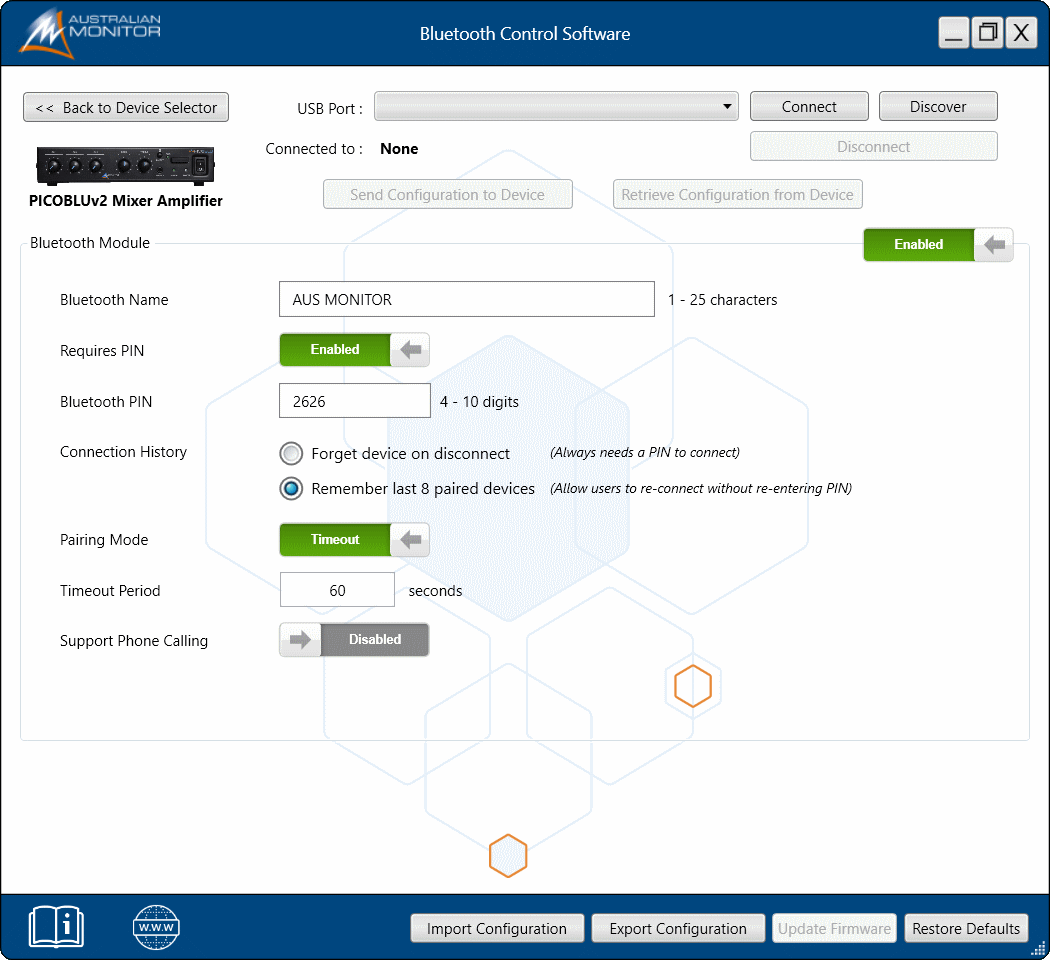Screen dimensions: 1050x960
Task: Open the user manual book icon
Action: coord(57,927)
